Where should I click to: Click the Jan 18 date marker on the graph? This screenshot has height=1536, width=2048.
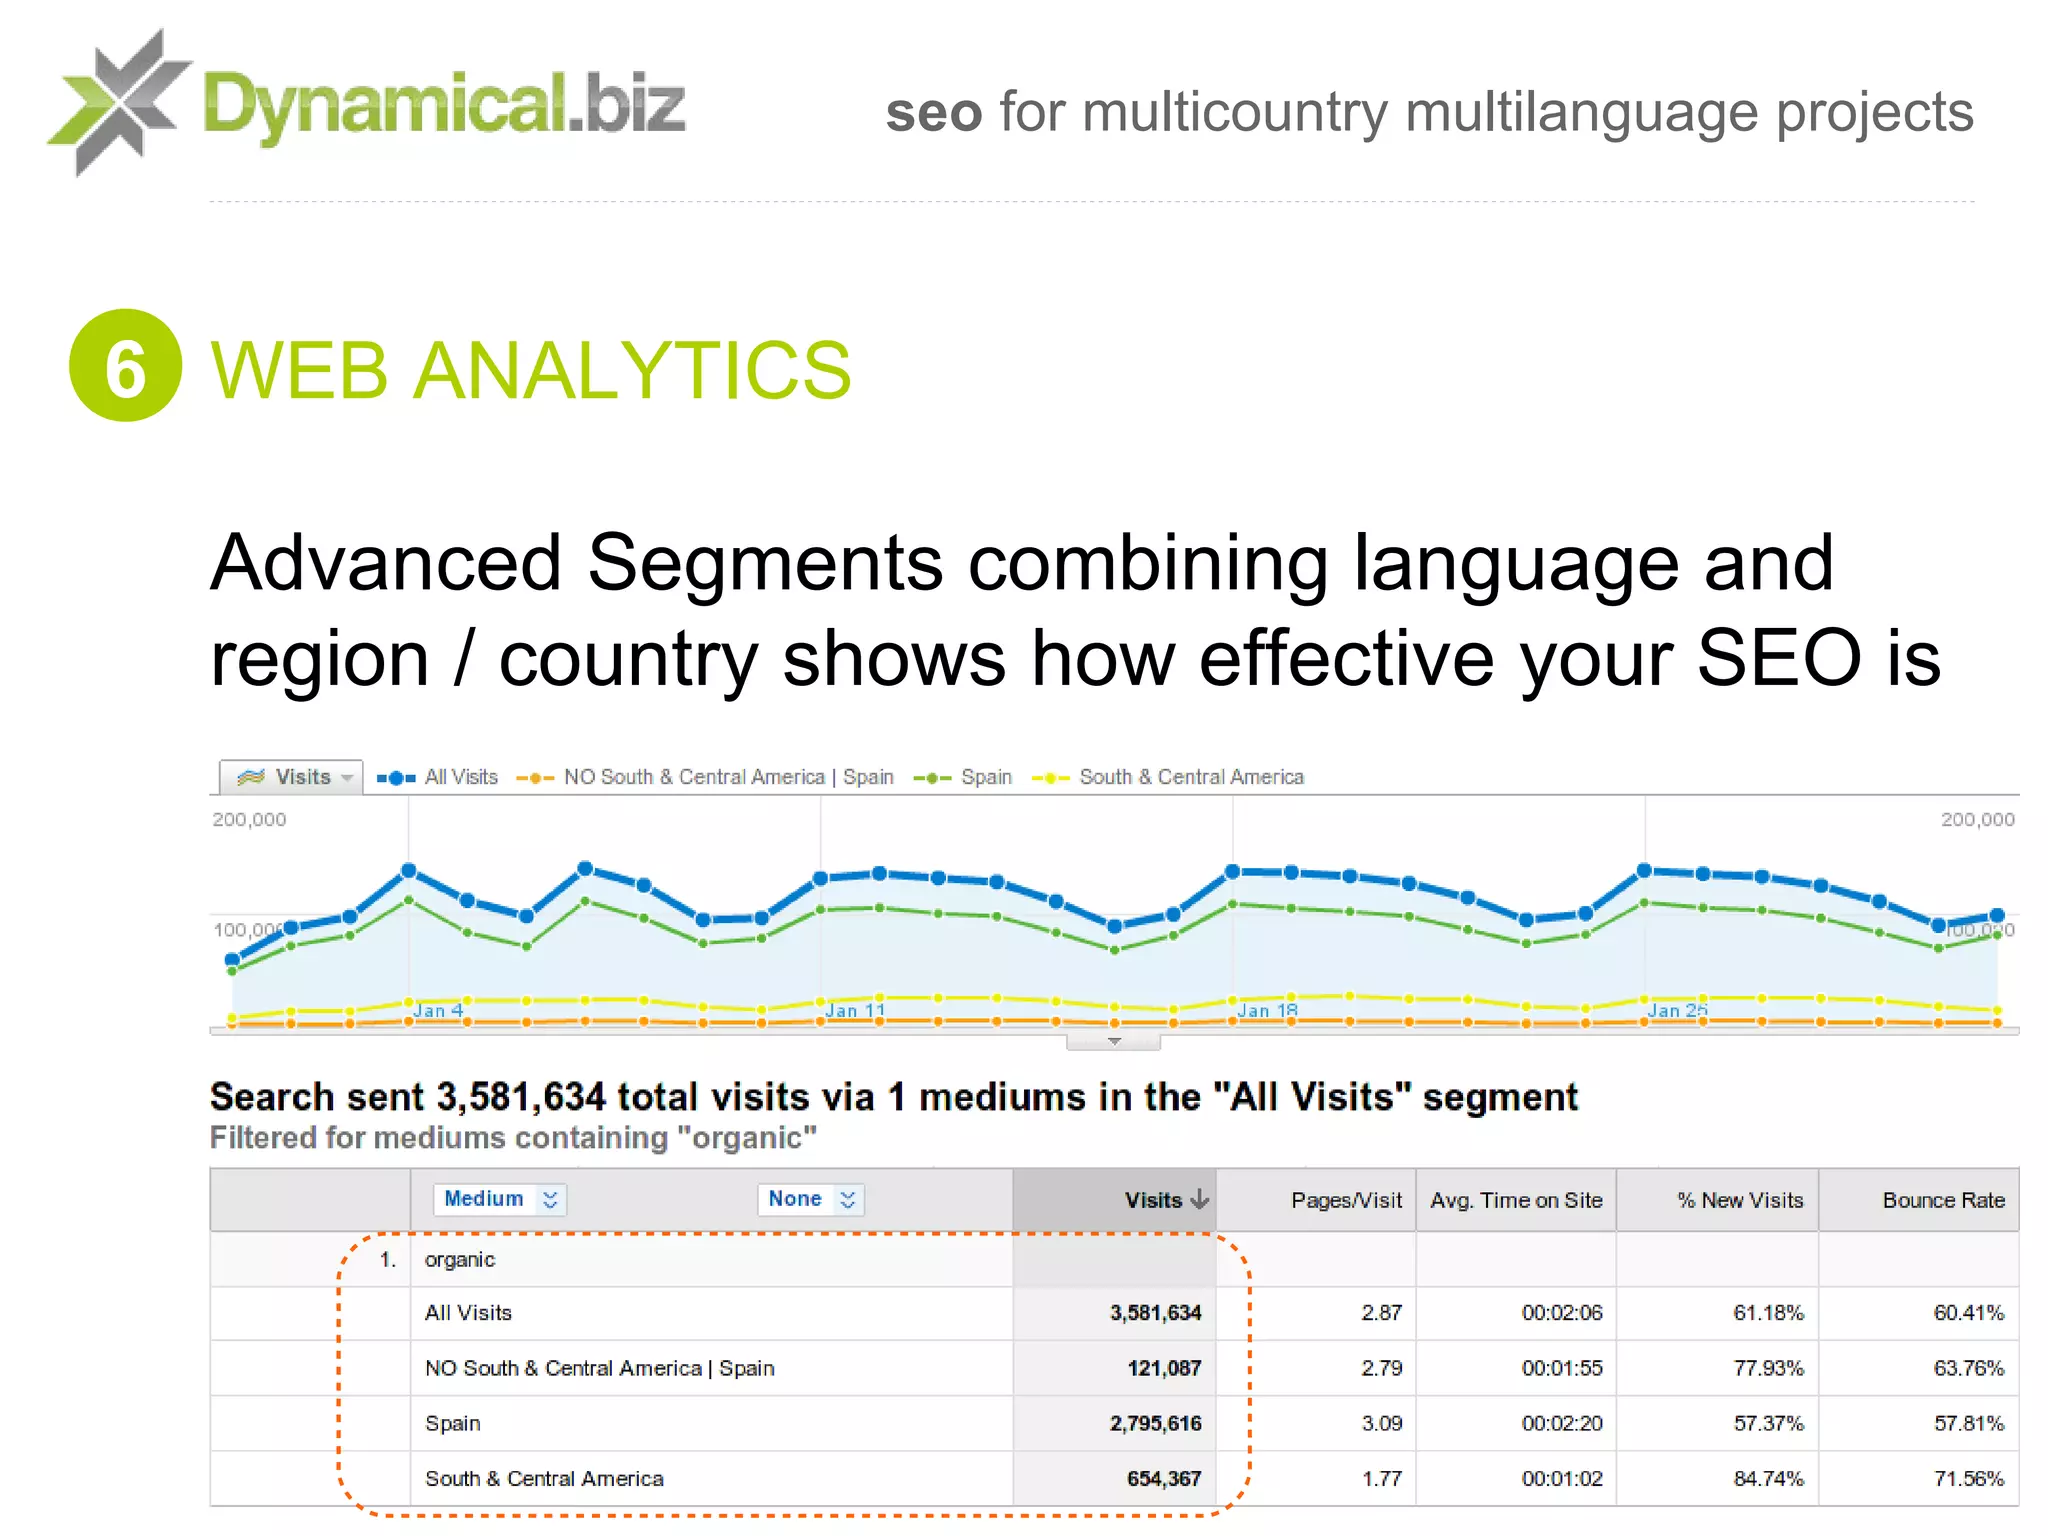coord(1267,1010)
